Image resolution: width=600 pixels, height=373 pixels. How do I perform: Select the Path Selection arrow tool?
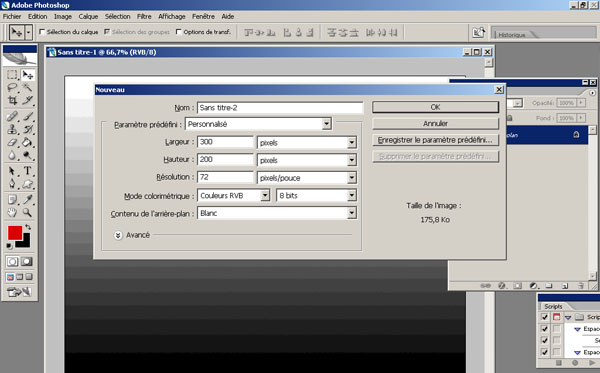click(12, 171)
